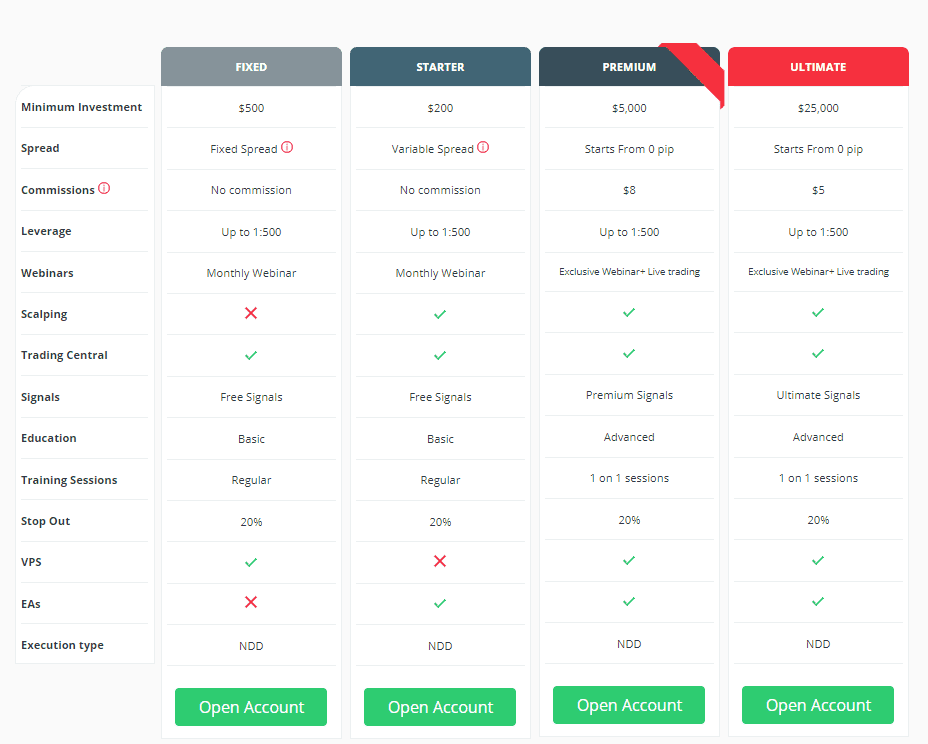Click green check for Ultimate account EAs
Screen dimensions: 928x744
818,601
